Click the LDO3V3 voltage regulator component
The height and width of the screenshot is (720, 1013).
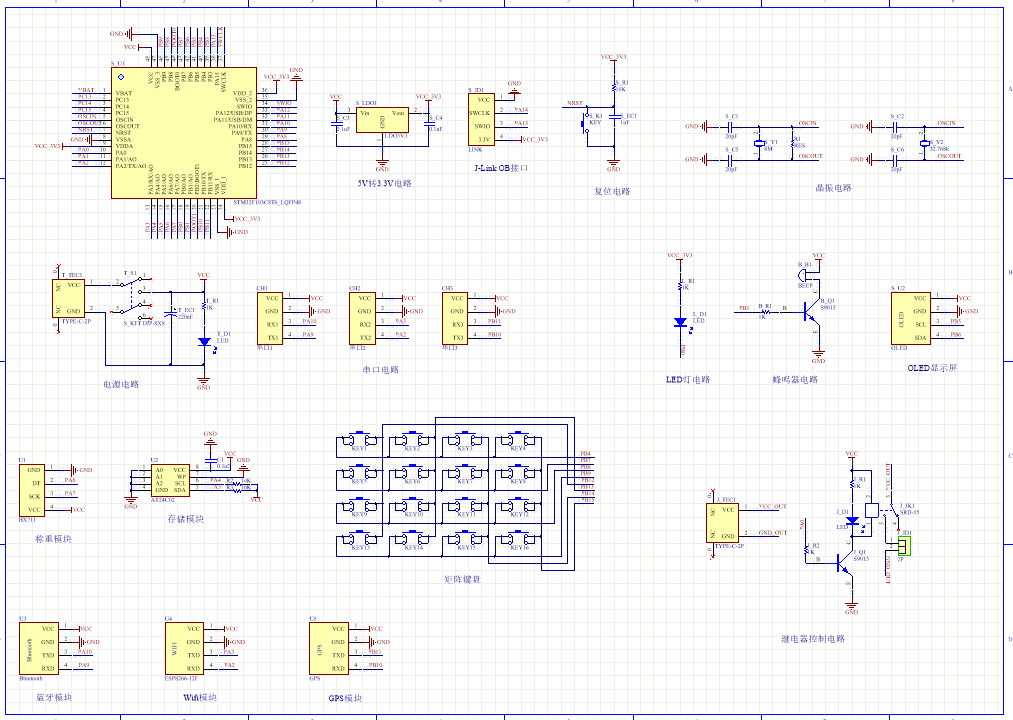(x=382, y=120)
